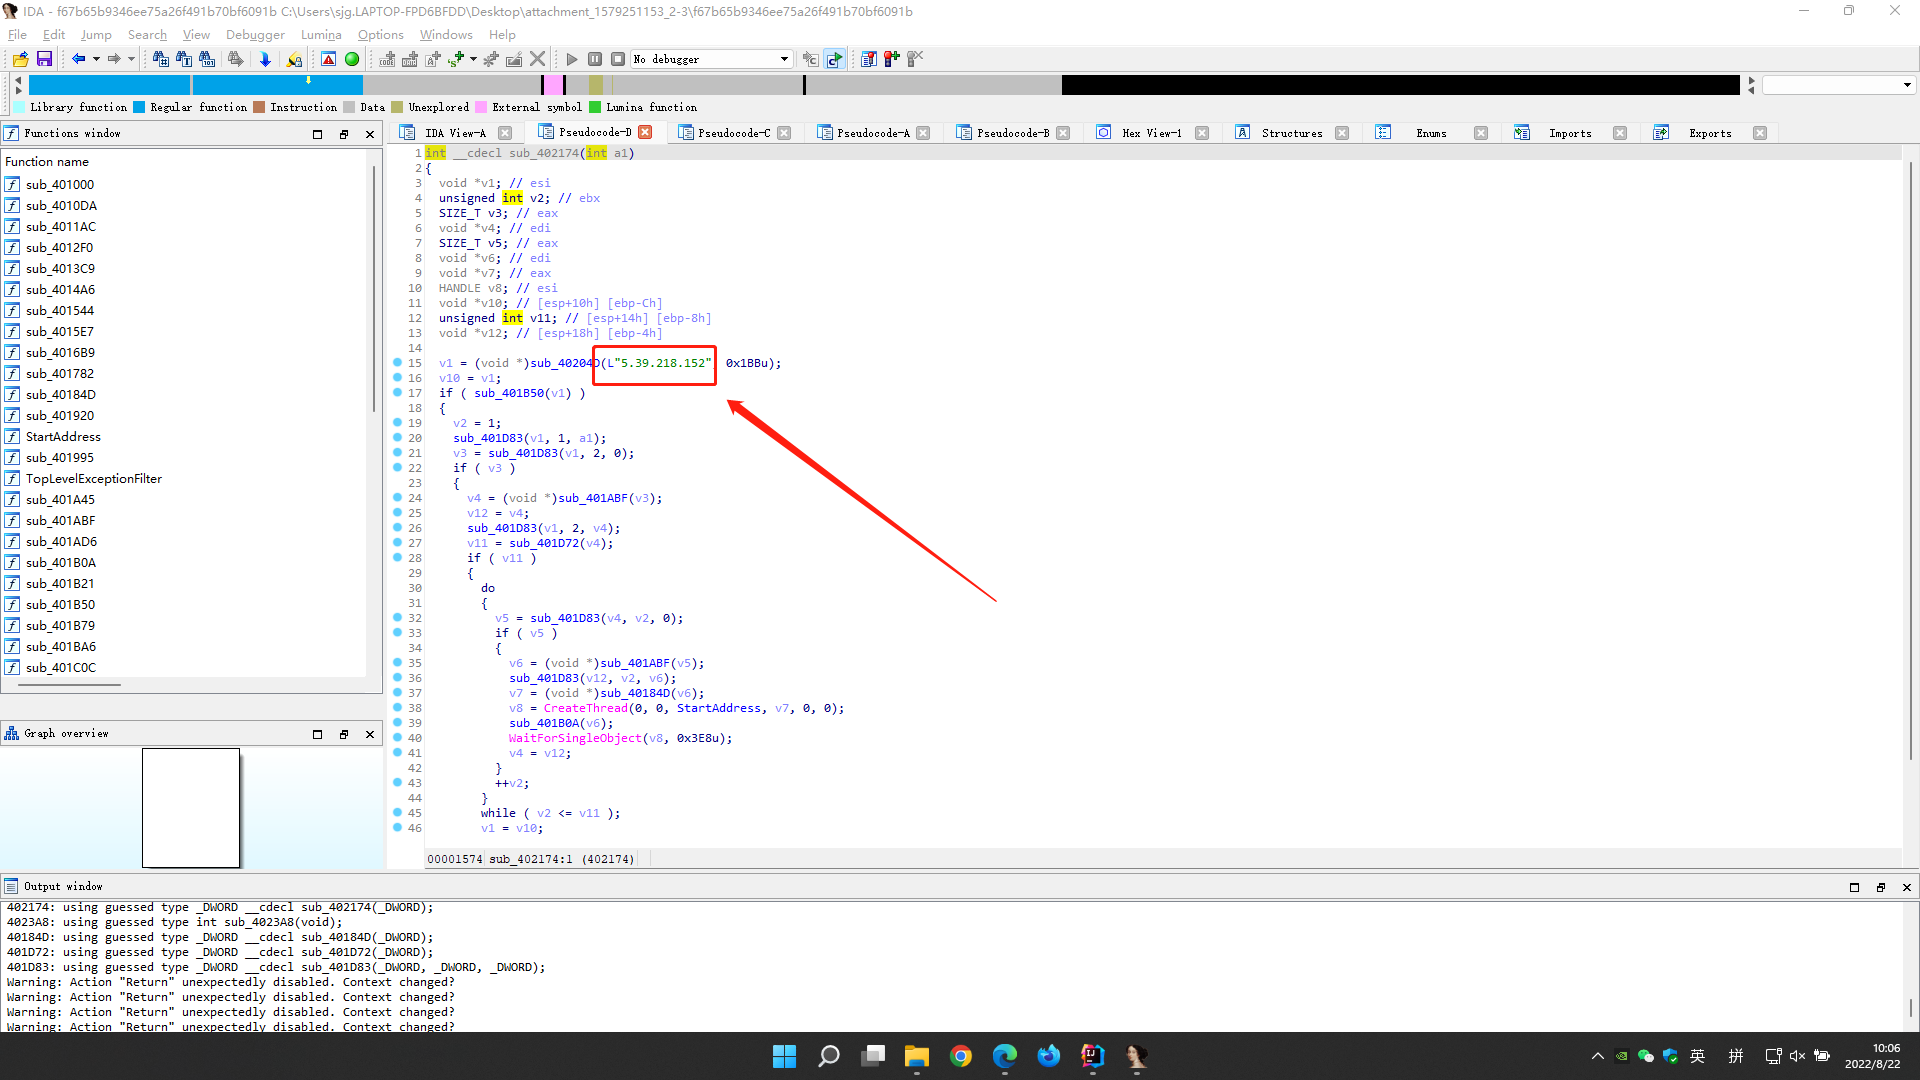Switch to the Hex View-1 tab
Viewport: 1920px width, 1080px height.
(x=1151, y=133)
